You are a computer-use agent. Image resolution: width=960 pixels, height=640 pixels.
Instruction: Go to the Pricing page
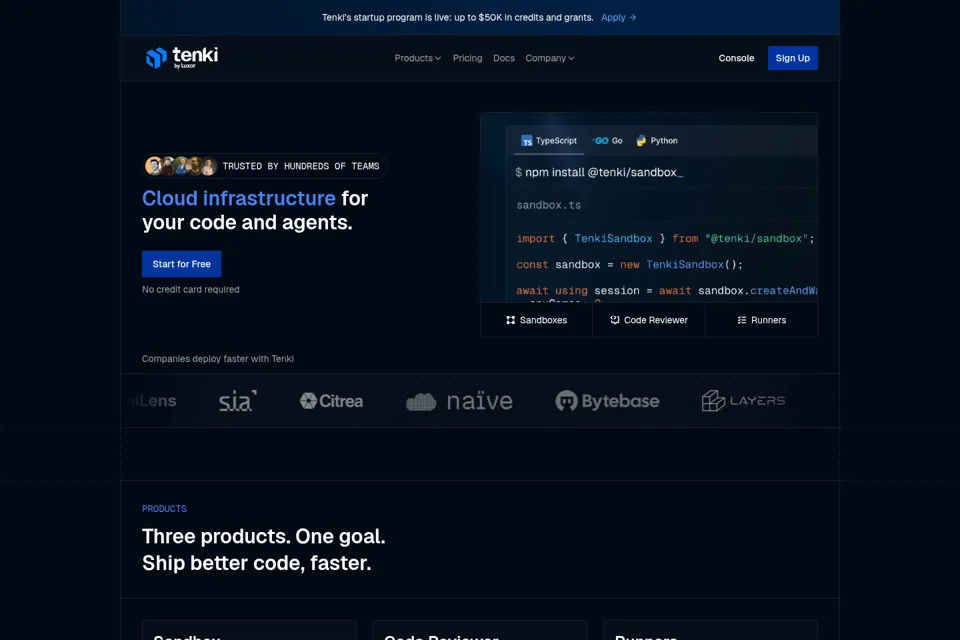468,58
